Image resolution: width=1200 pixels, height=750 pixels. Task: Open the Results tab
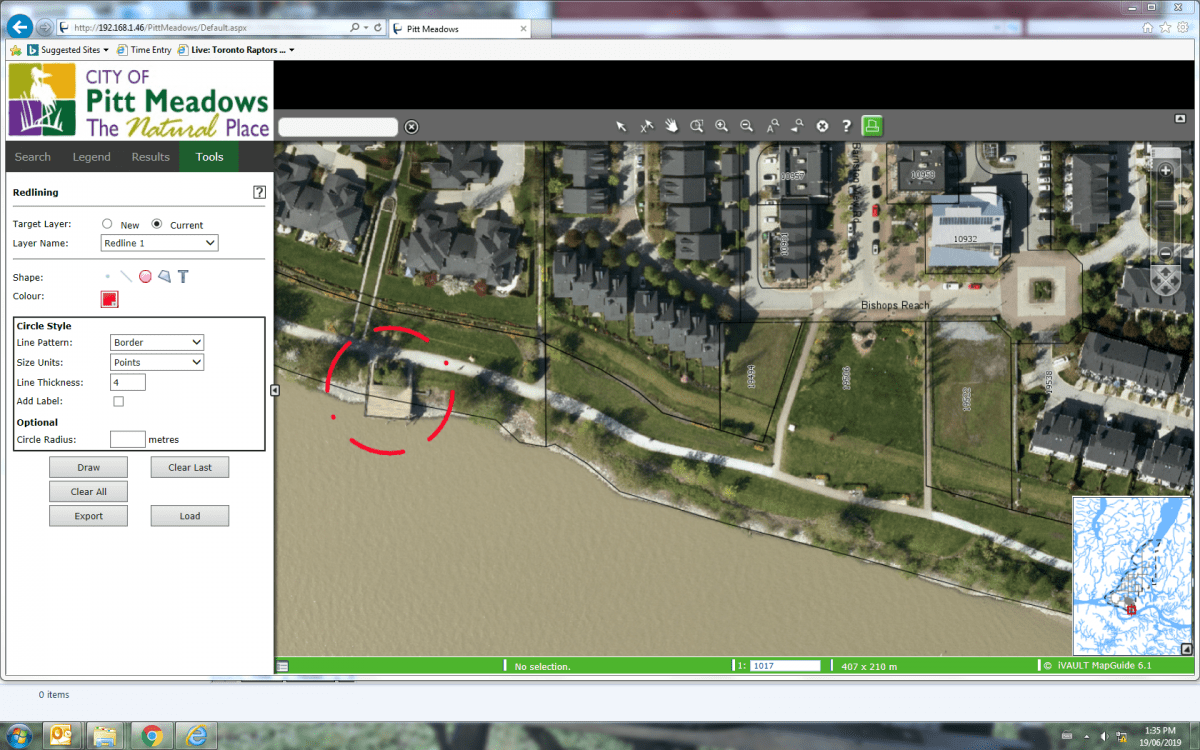click(150, 157)
